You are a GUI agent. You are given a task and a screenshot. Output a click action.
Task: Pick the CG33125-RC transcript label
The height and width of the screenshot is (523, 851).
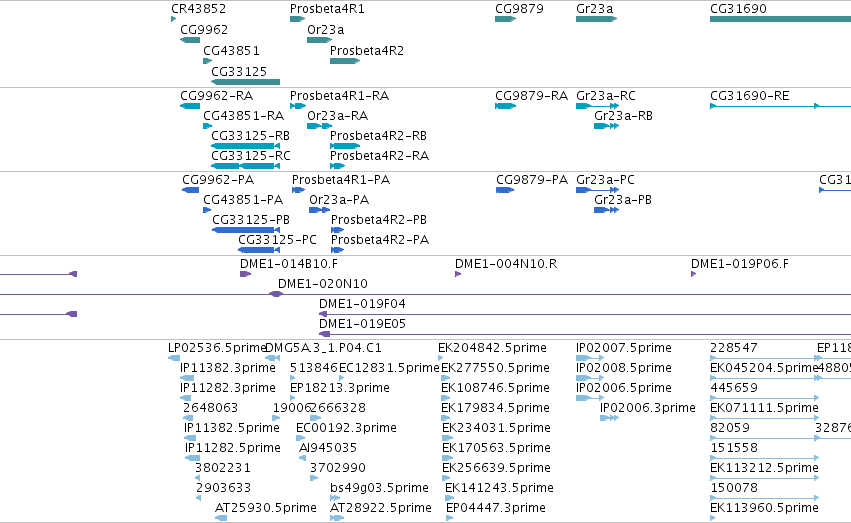point(251,156)
